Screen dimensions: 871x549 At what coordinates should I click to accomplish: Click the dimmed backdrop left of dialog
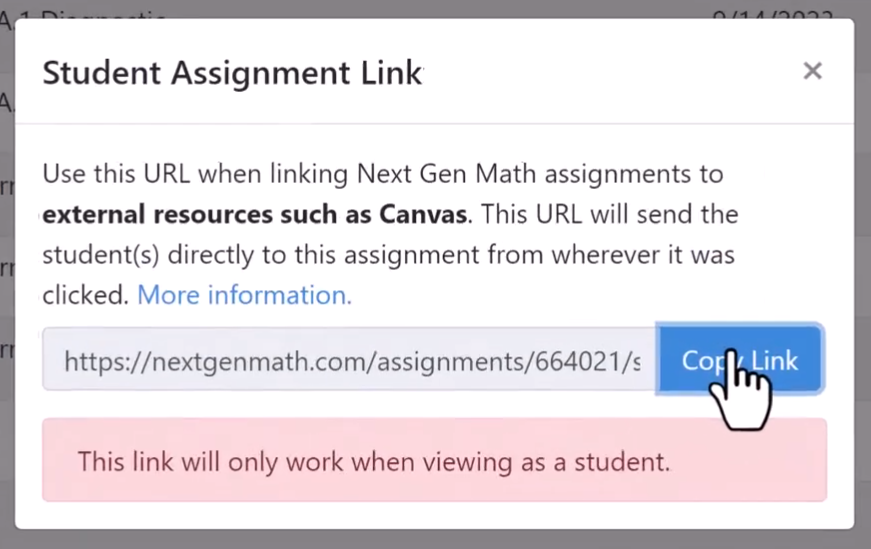pyautogui.click(x=7, y=278)
